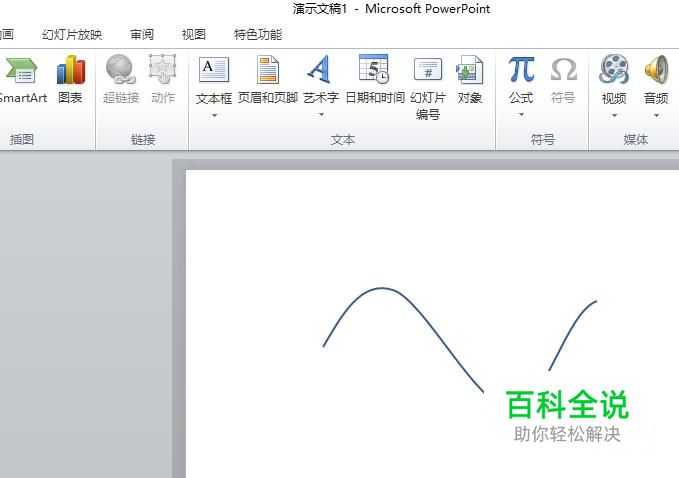The height and width of the screenshot is (478, 679).
Task: Select the right curve segment on slide
Action: click(572, 330)
